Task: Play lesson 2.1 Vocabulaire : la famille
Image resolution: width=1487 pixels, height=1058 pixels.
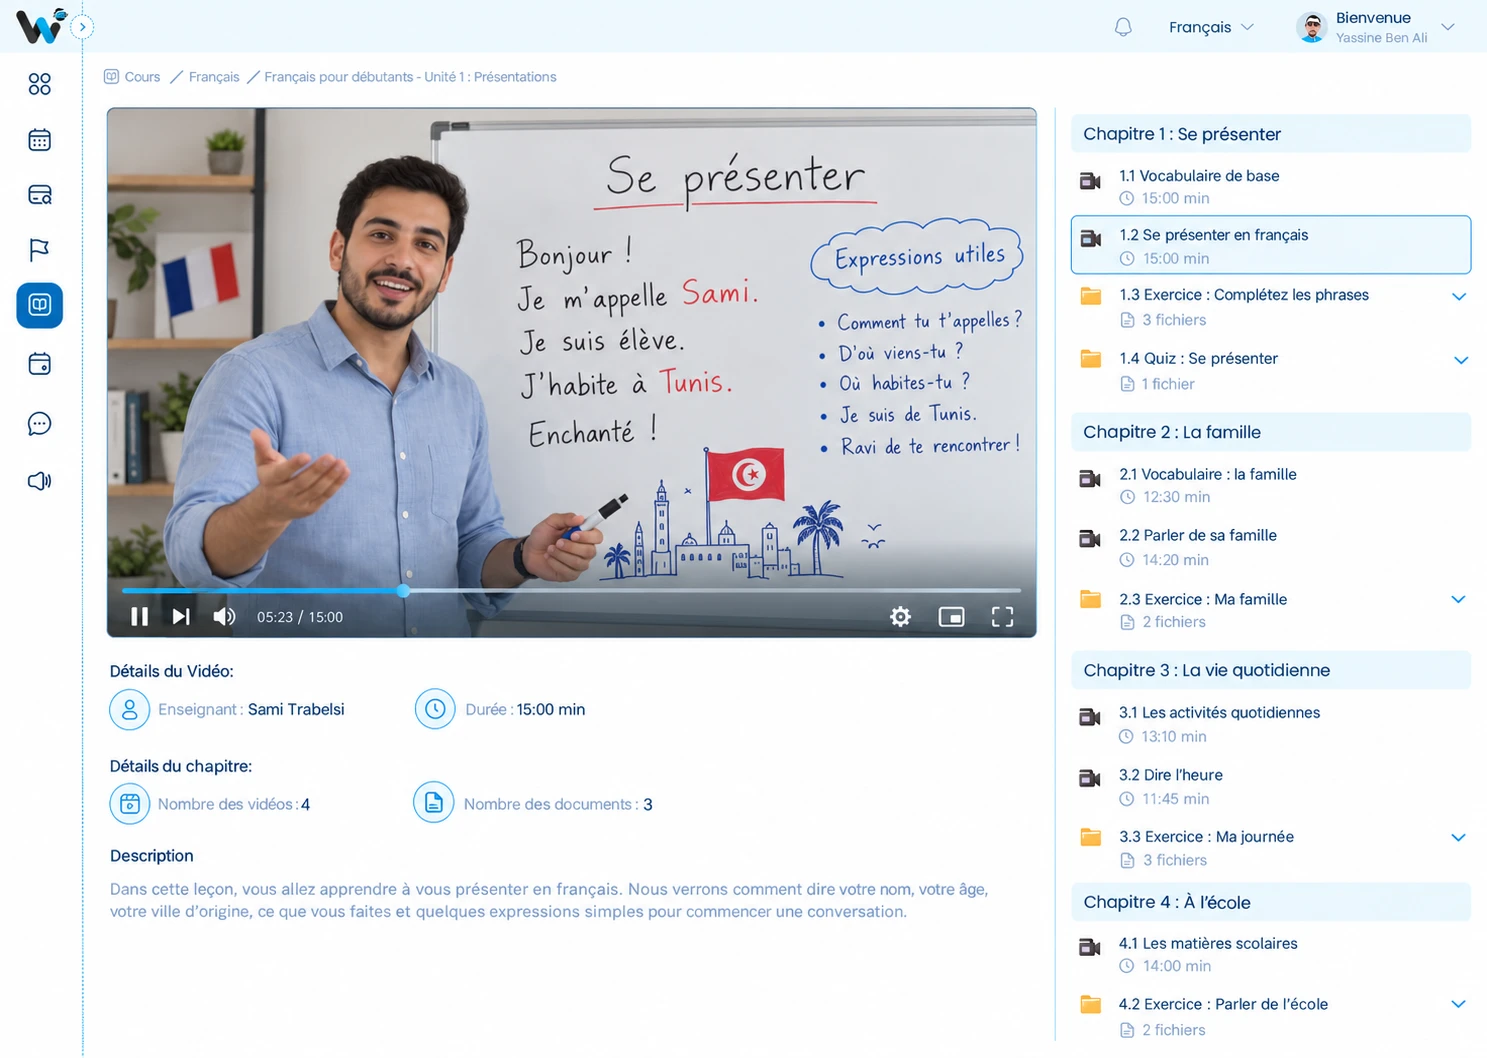Action: tap(1271, 485)
